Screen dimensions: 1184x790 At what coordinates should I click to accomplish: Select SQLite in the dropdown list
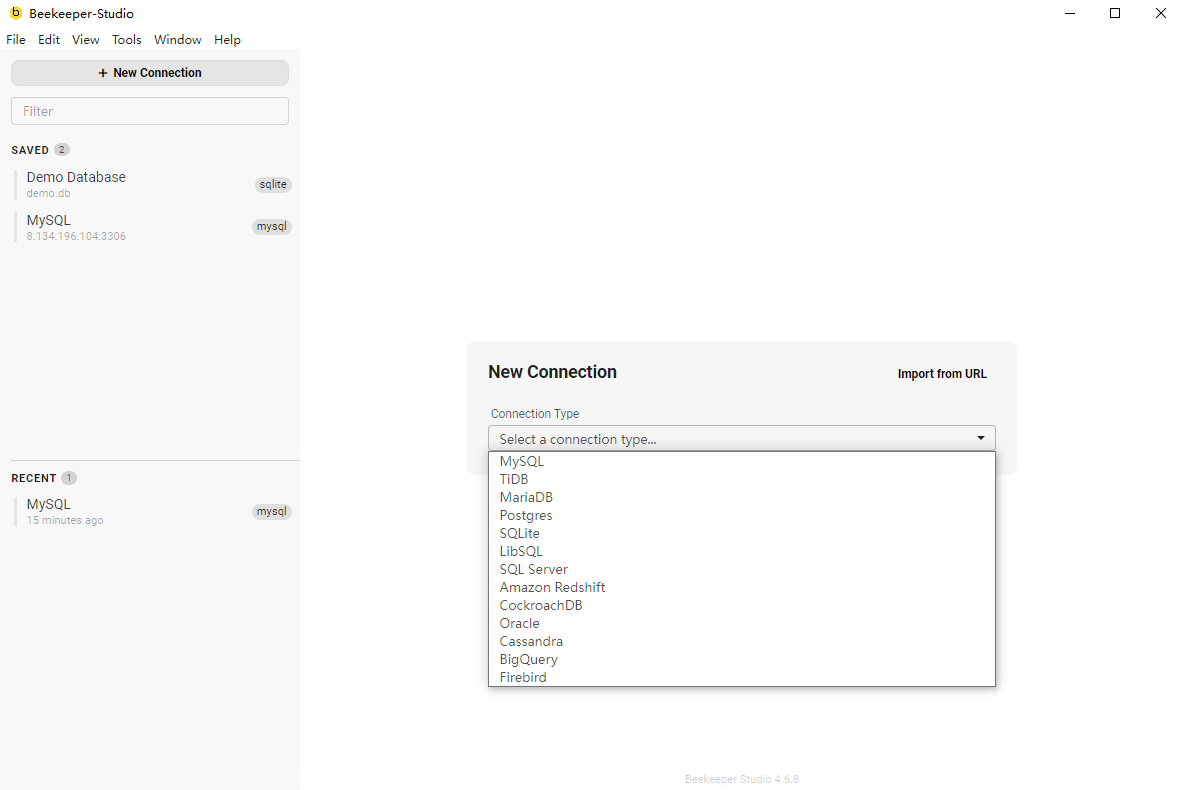(520, 534)
